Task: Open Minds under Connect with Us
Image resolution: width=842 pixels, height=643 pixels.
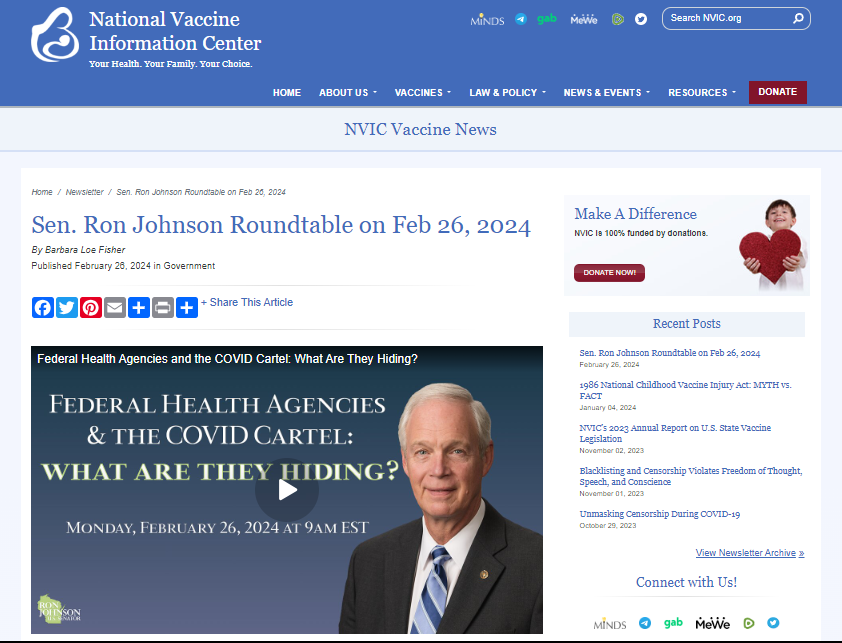Action: pos(609,624)
